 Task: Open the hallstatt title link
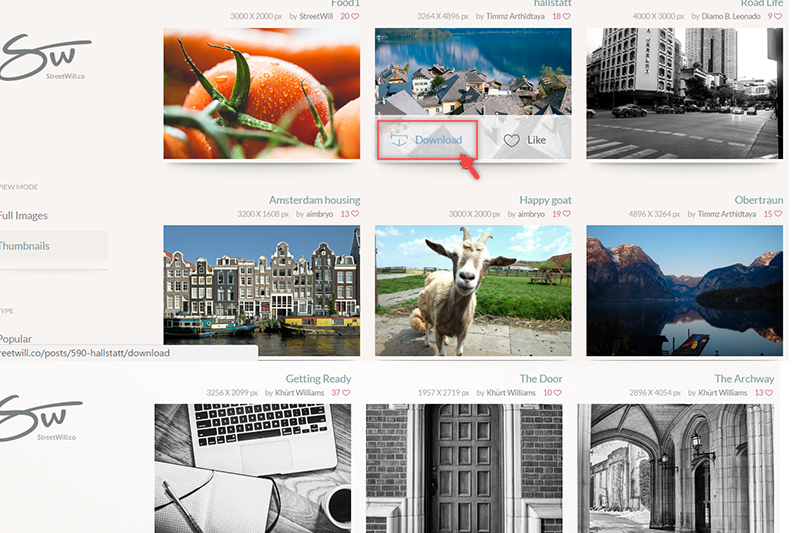[x=553, y=3]
